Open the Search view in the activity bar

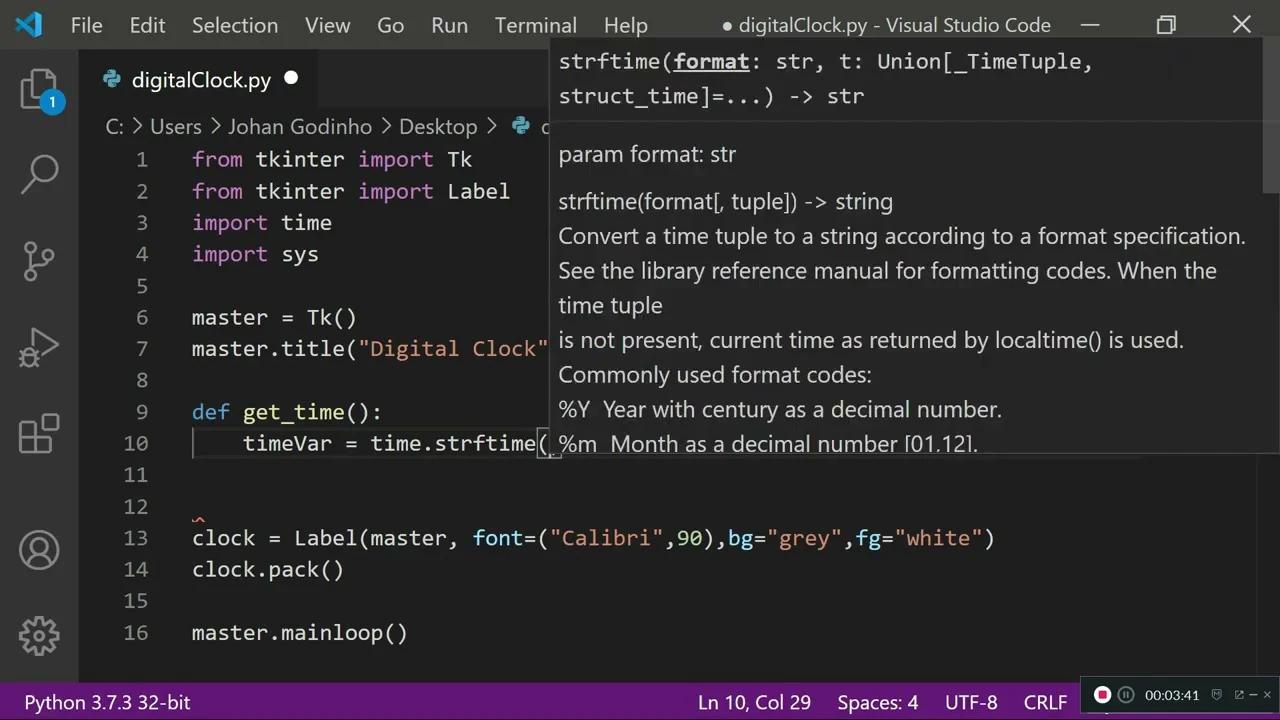point(40,173)
